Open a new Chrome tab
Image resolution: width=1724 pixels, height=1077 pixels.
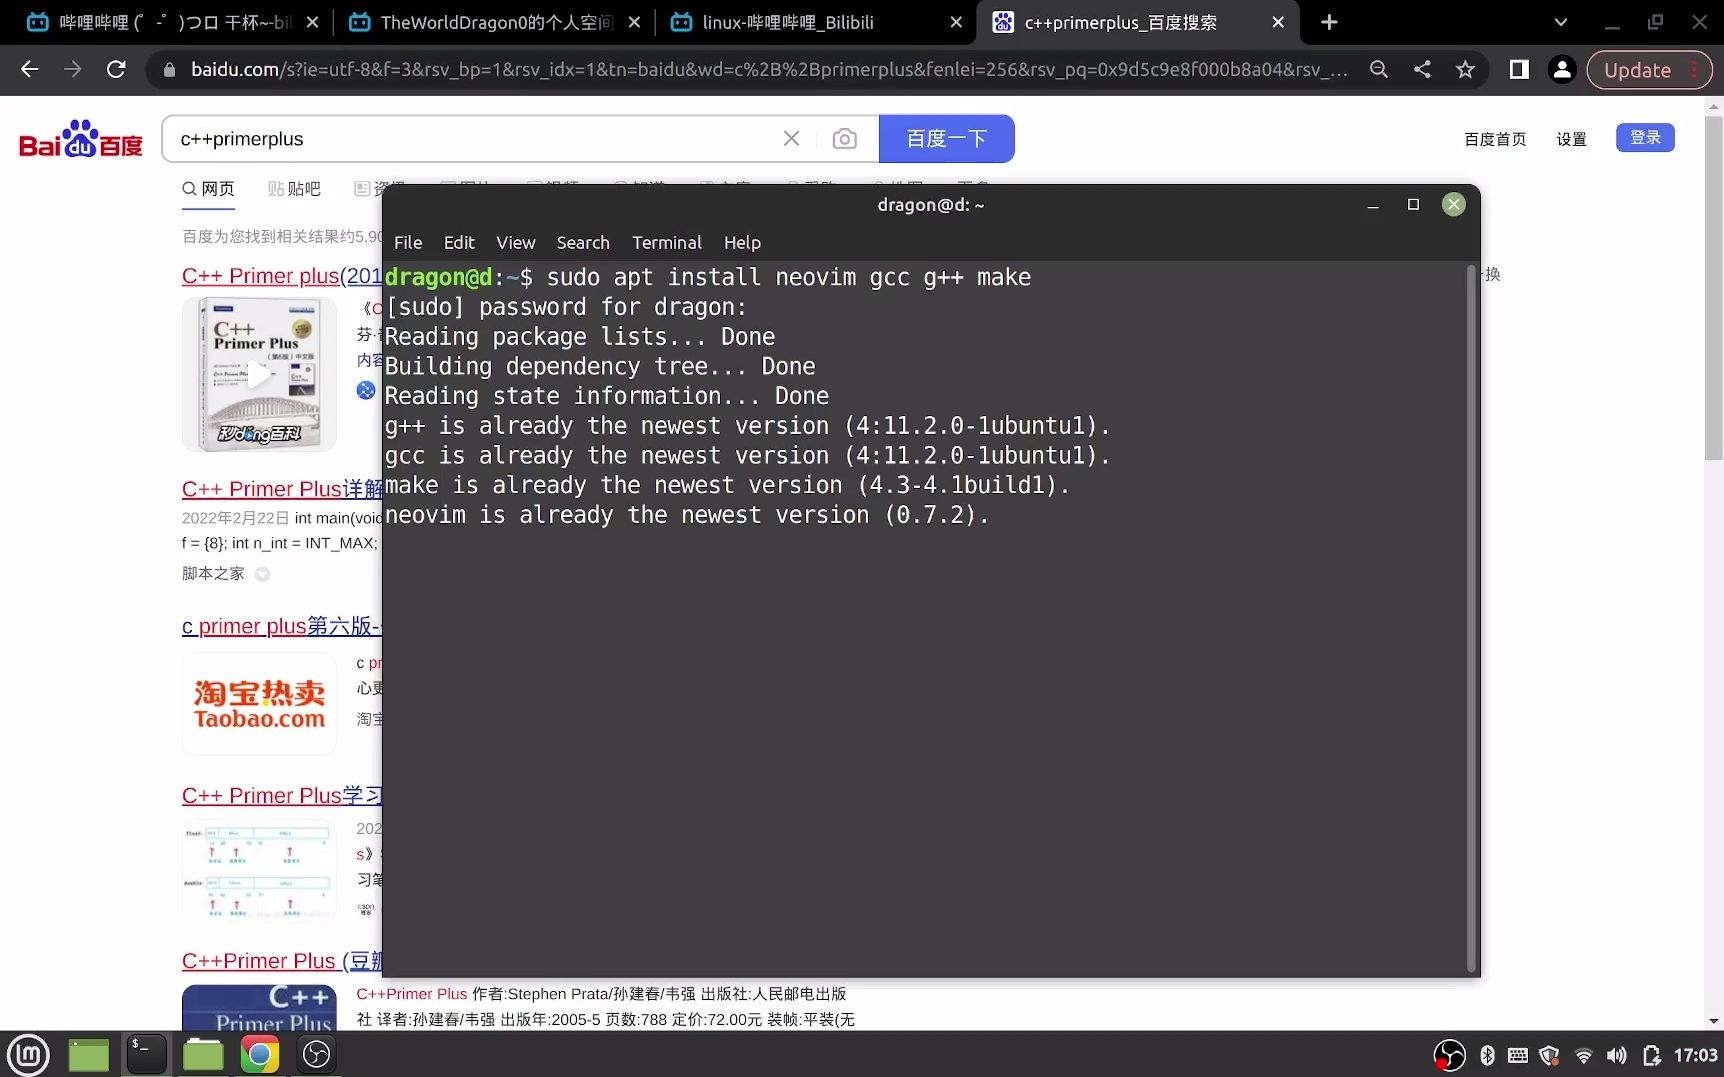(1329, 22)
